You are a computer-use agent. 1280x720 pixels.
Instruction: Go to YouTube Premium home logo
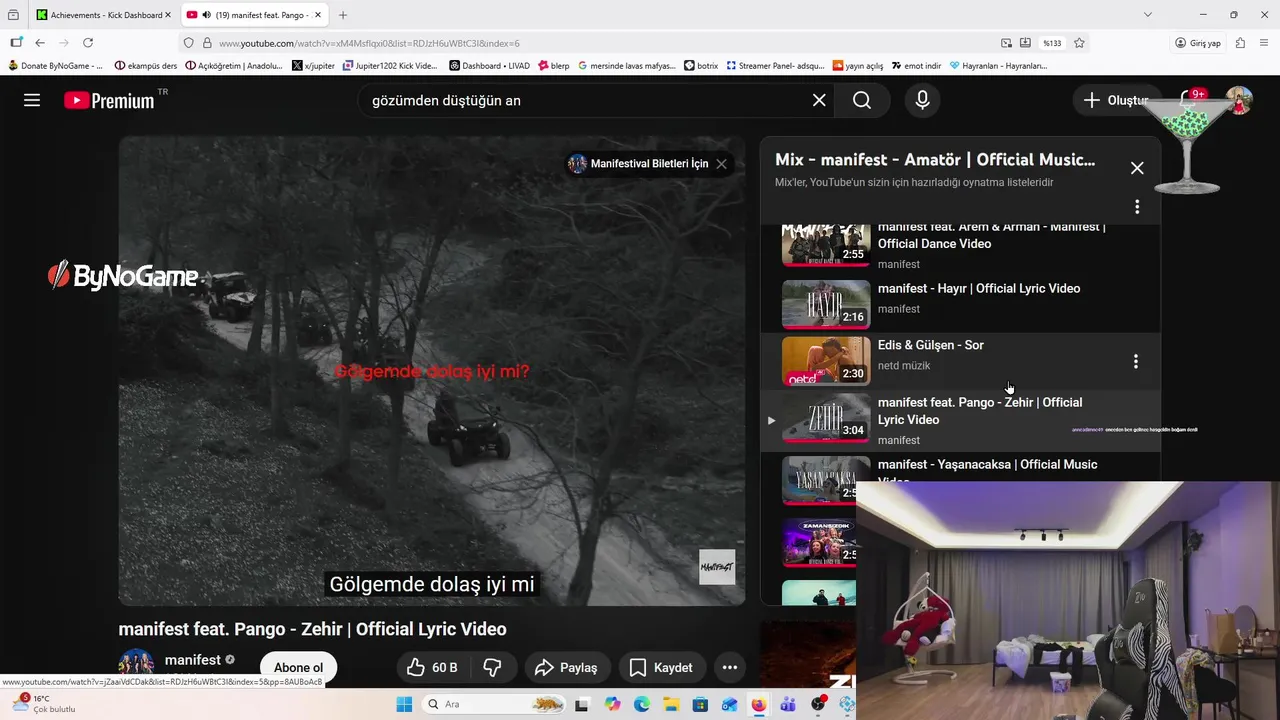(110, 100)
